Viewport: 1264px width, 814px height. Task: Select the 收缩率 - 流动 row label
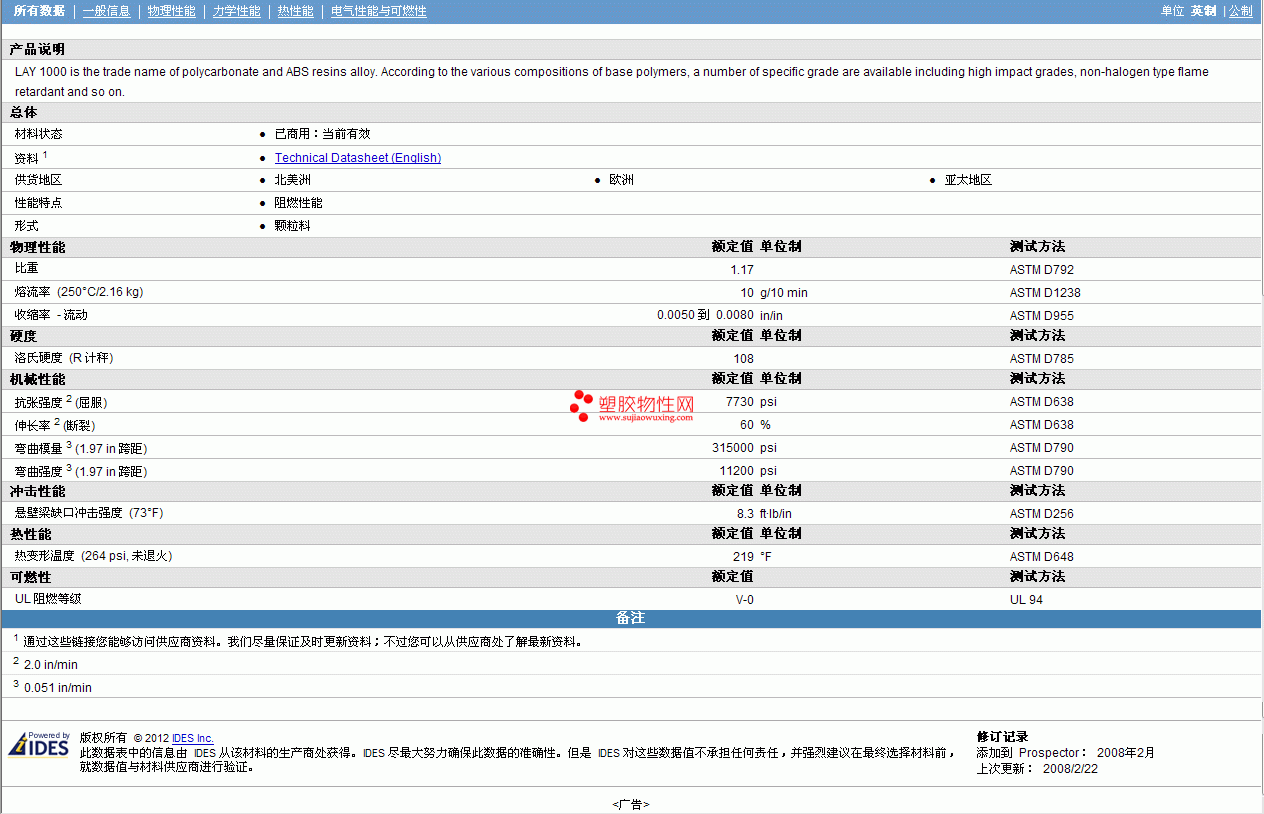tap(50, 316)
